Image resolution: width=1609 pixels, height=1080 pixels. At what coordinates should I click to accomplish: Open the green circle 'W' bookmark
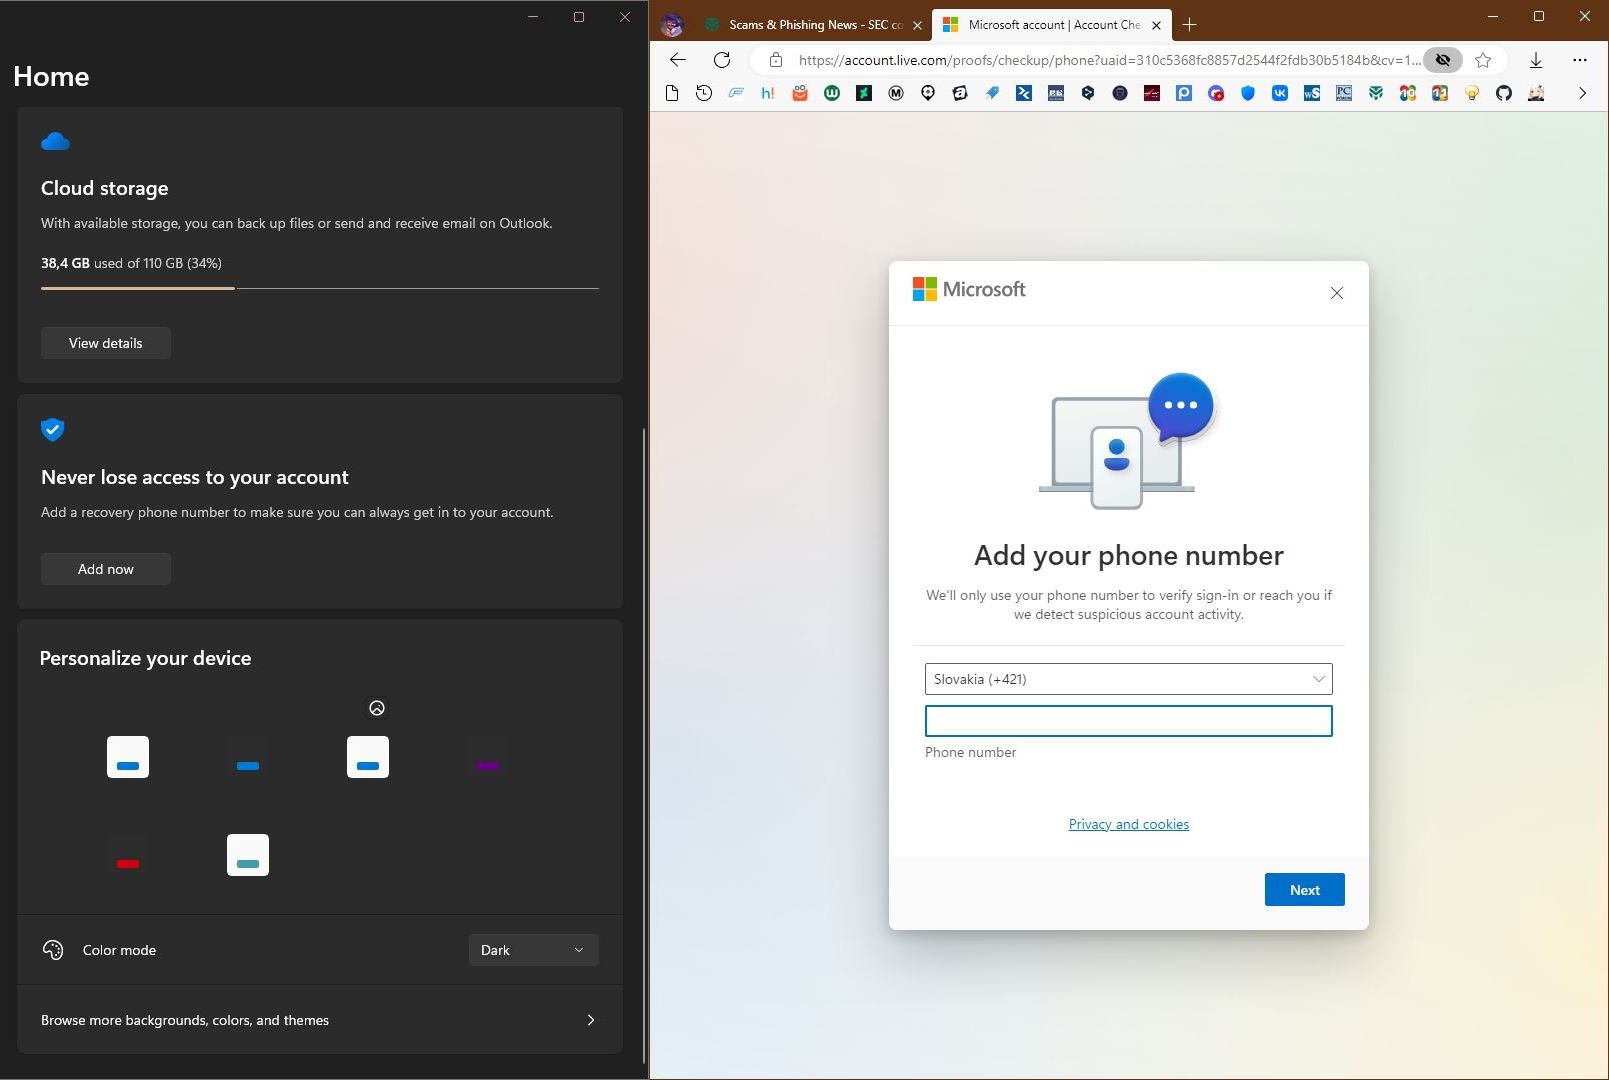point(832,93)
